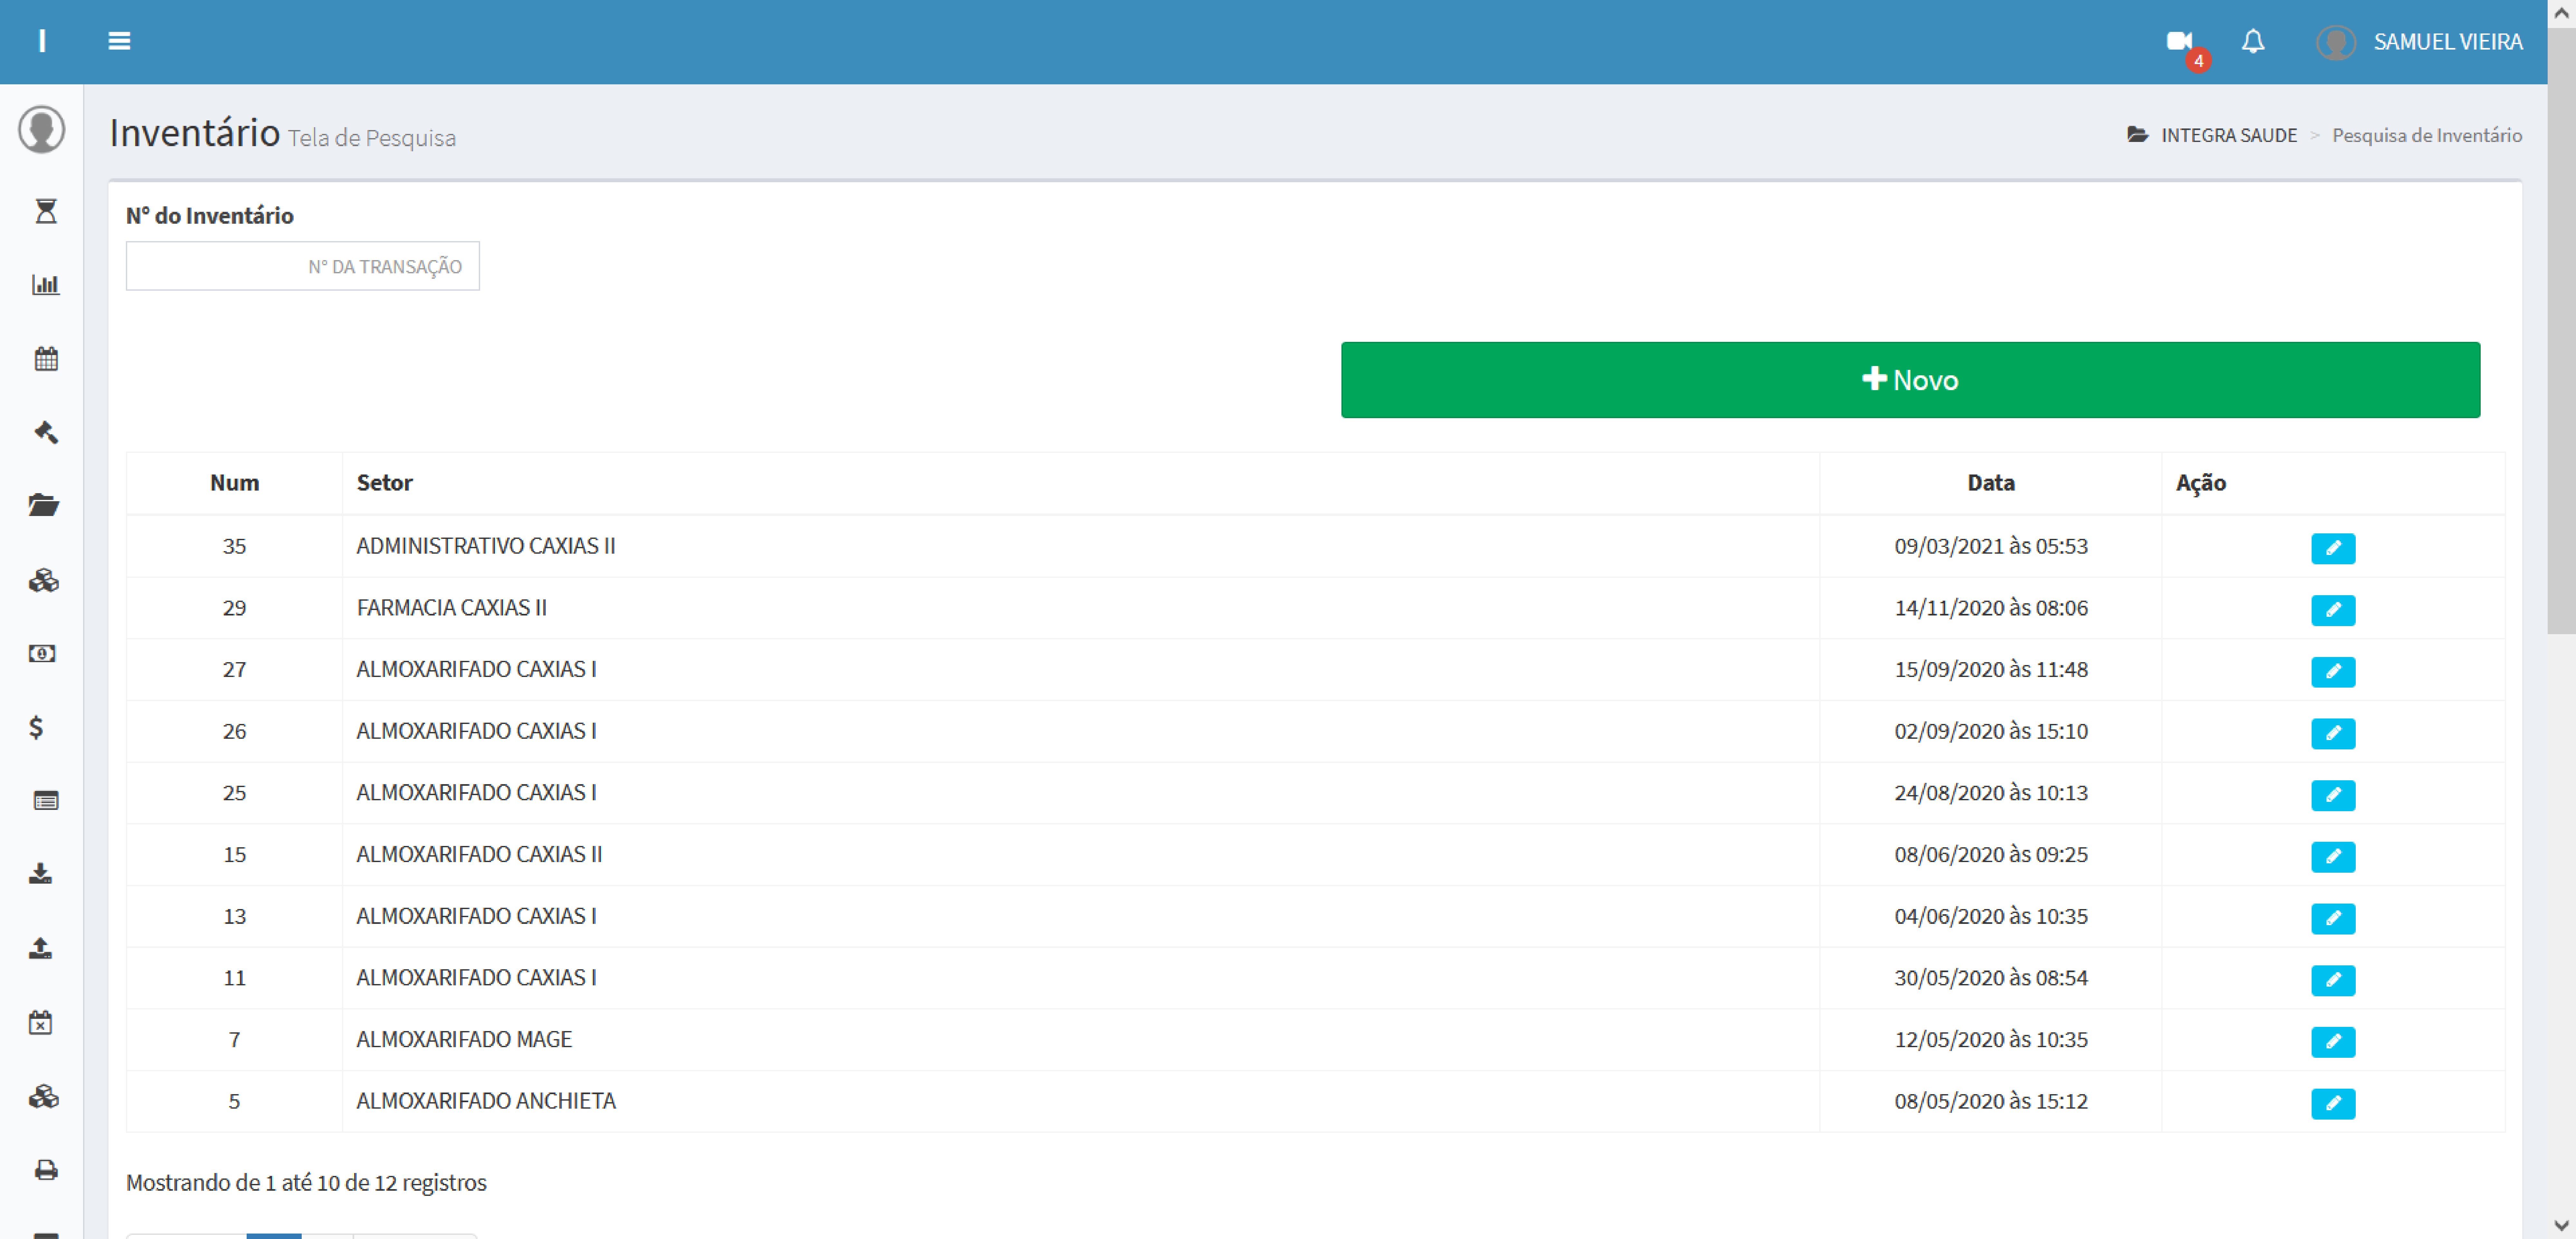Edit inventory number 27
The width and height of the screenshot is (2576, 1239).
coord(2333,672)
